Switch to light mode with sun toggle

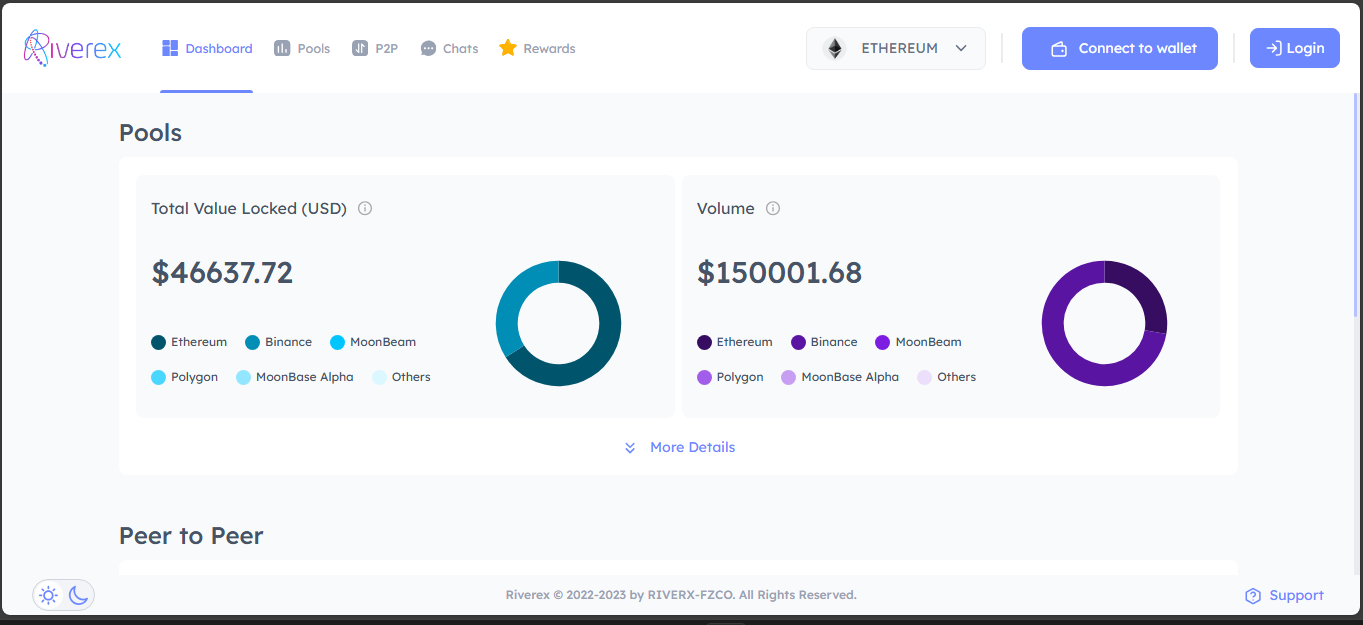coord(48,596)
